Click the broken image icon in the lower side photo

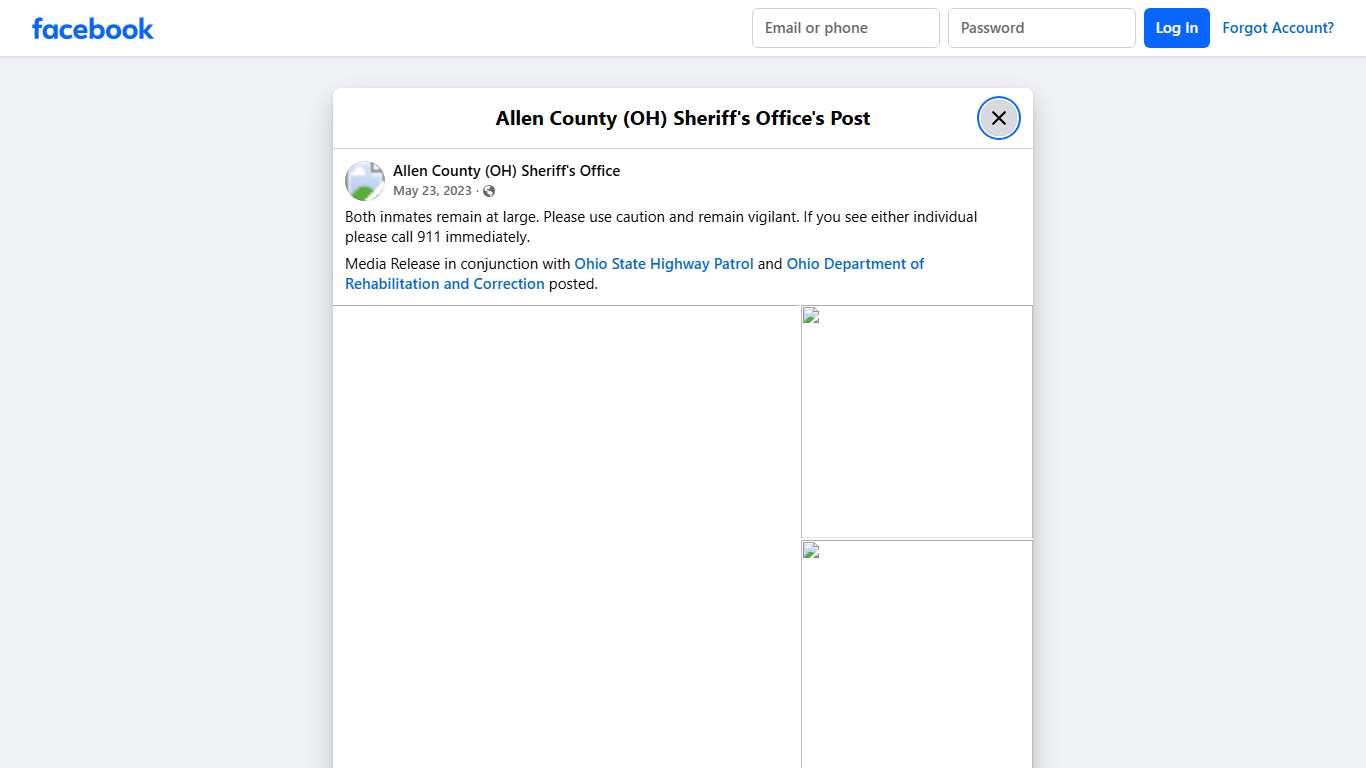click(811, 550)
